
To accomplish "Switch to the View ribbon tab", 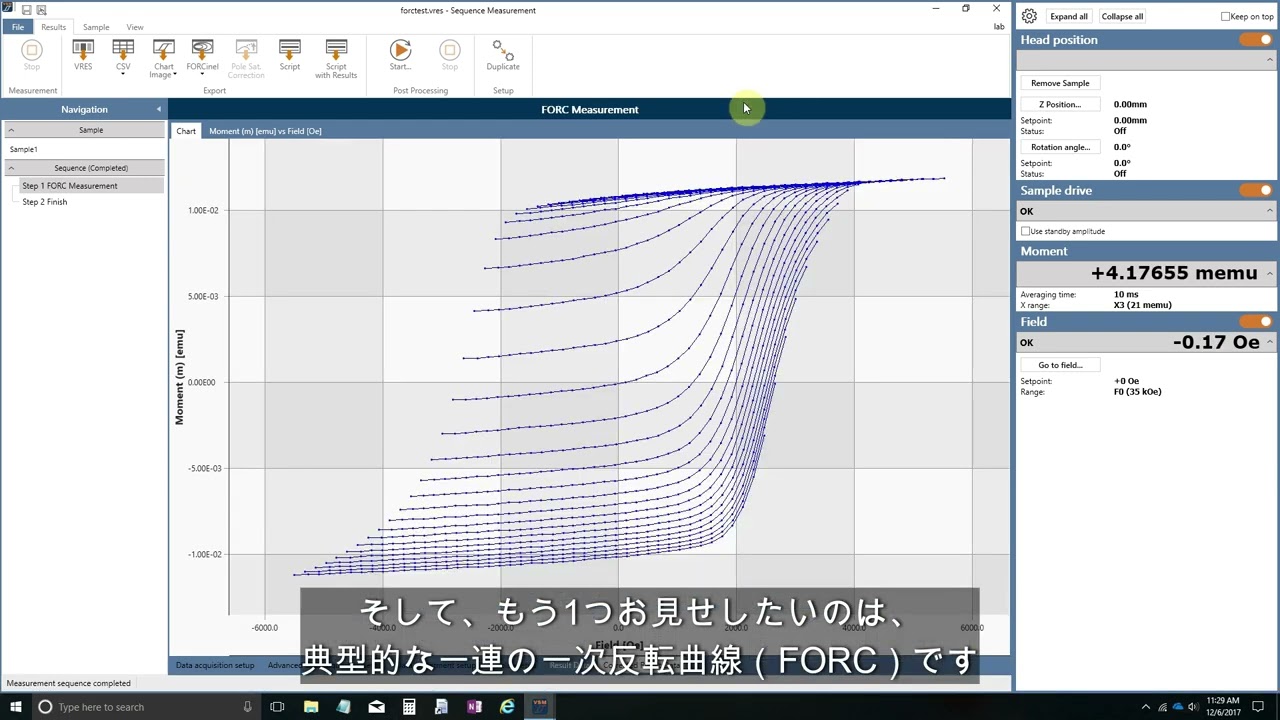I will (x=135, y=27).
